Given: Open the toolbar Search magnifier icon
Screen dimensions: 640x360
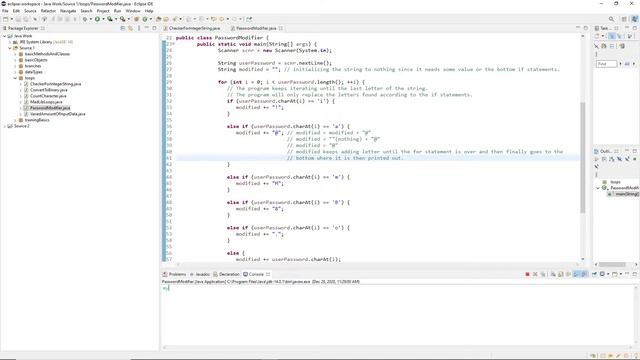Looking at the screenshot, I should [x=611, y=19].
